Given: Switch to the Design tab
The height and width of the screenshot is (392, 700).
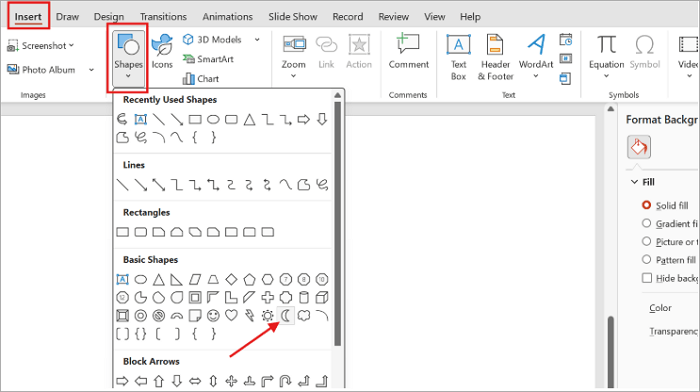Looking at the screenshot, I should coord(109,17).
